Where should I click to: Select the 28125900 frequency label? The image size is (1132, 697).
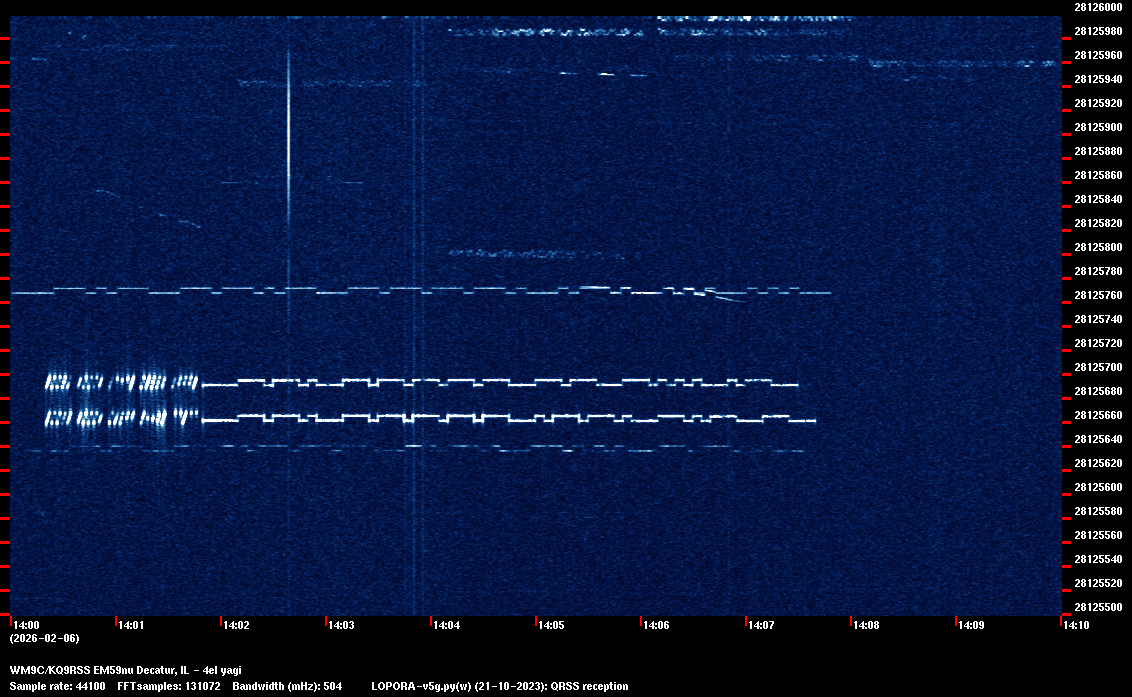pyautogui.click(x=1097, y=127)
